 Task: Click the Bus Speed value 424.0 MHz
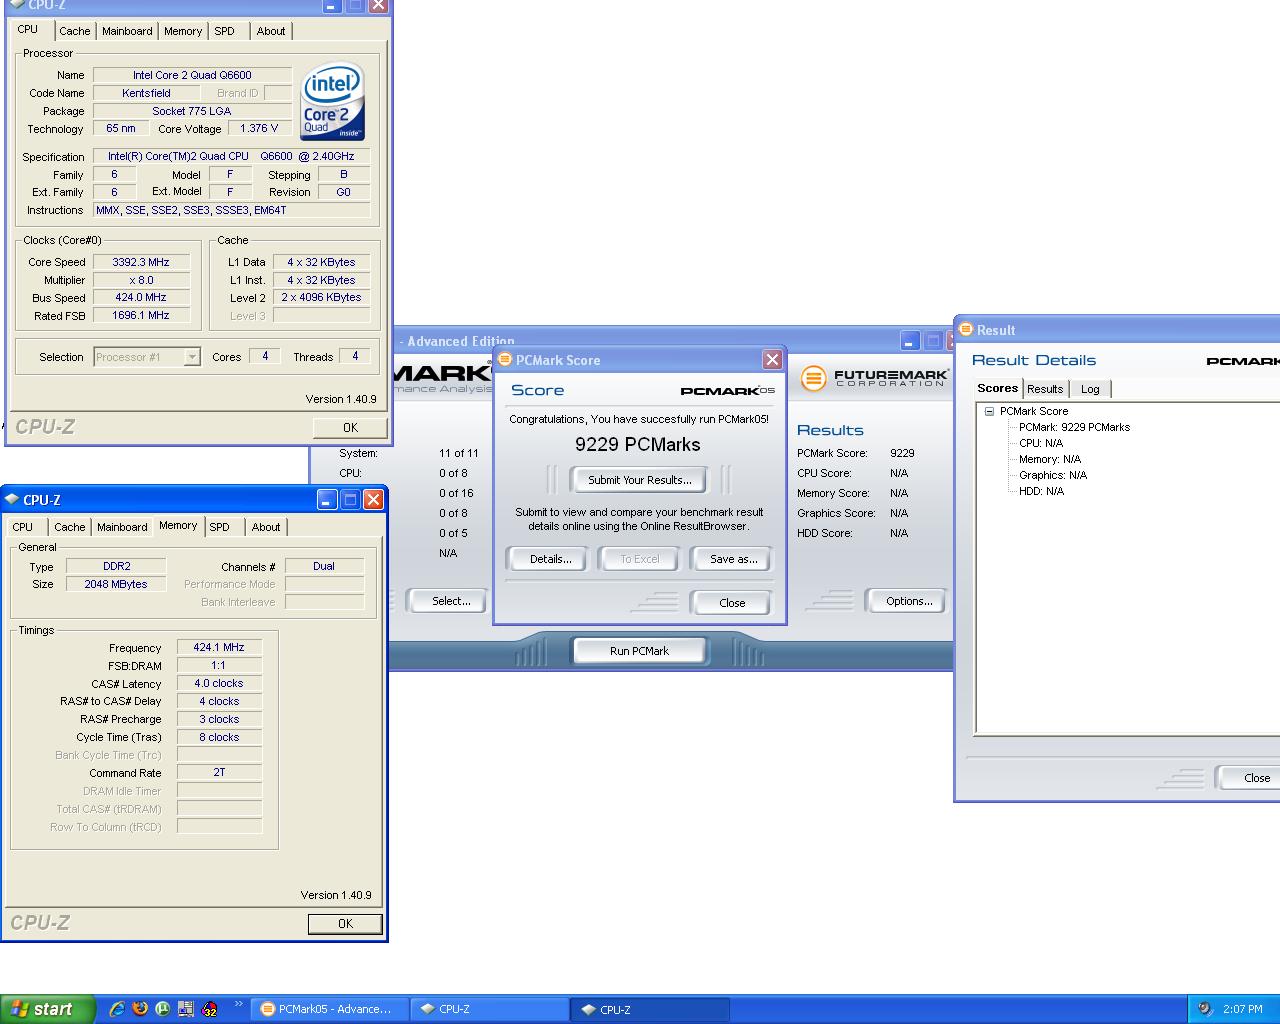click(141, 297)
